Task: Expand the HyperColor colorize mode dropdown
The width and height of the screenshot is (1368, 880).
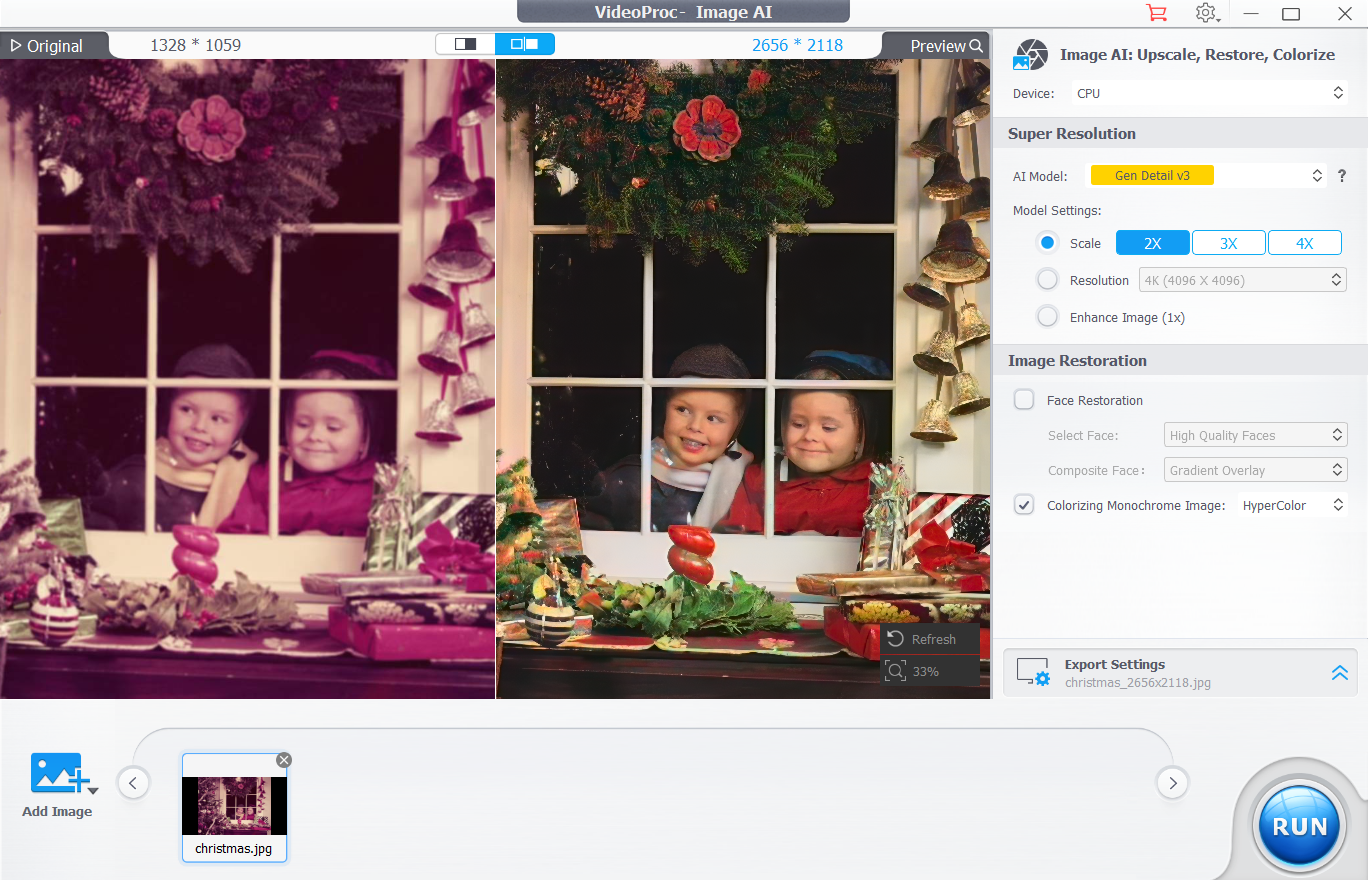Action: pos(1292,505)
